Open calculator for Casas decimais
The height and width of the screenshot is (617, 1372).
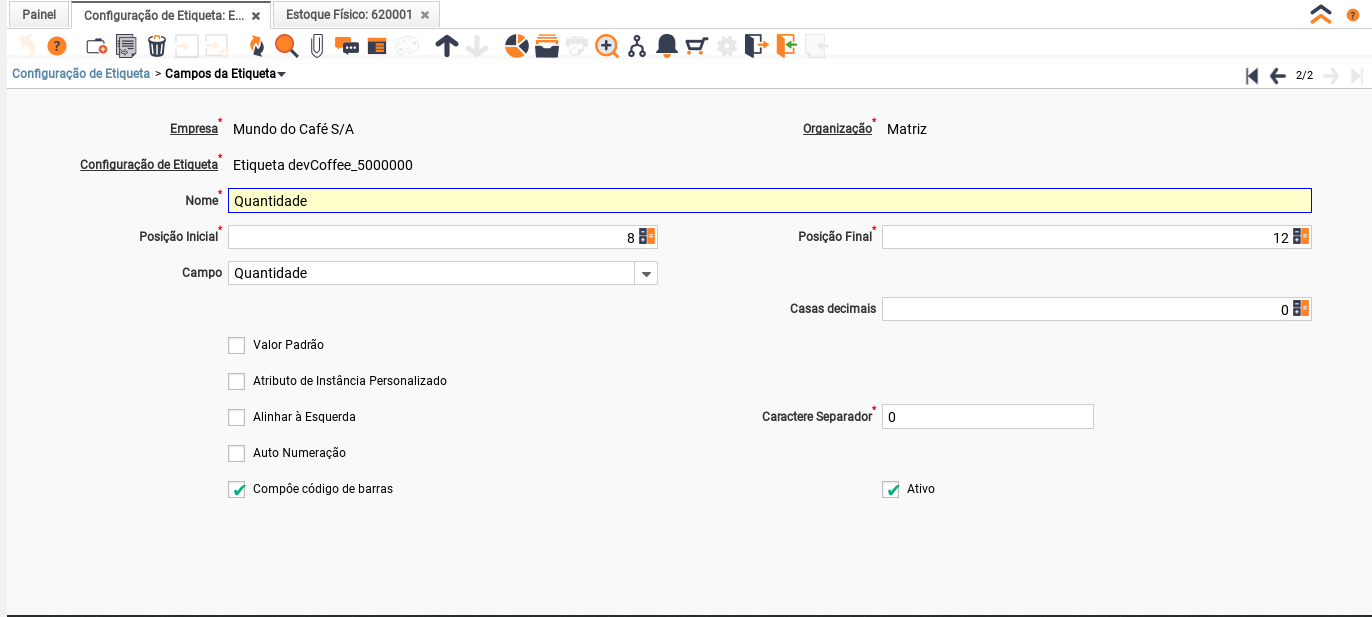[1300, 309]
